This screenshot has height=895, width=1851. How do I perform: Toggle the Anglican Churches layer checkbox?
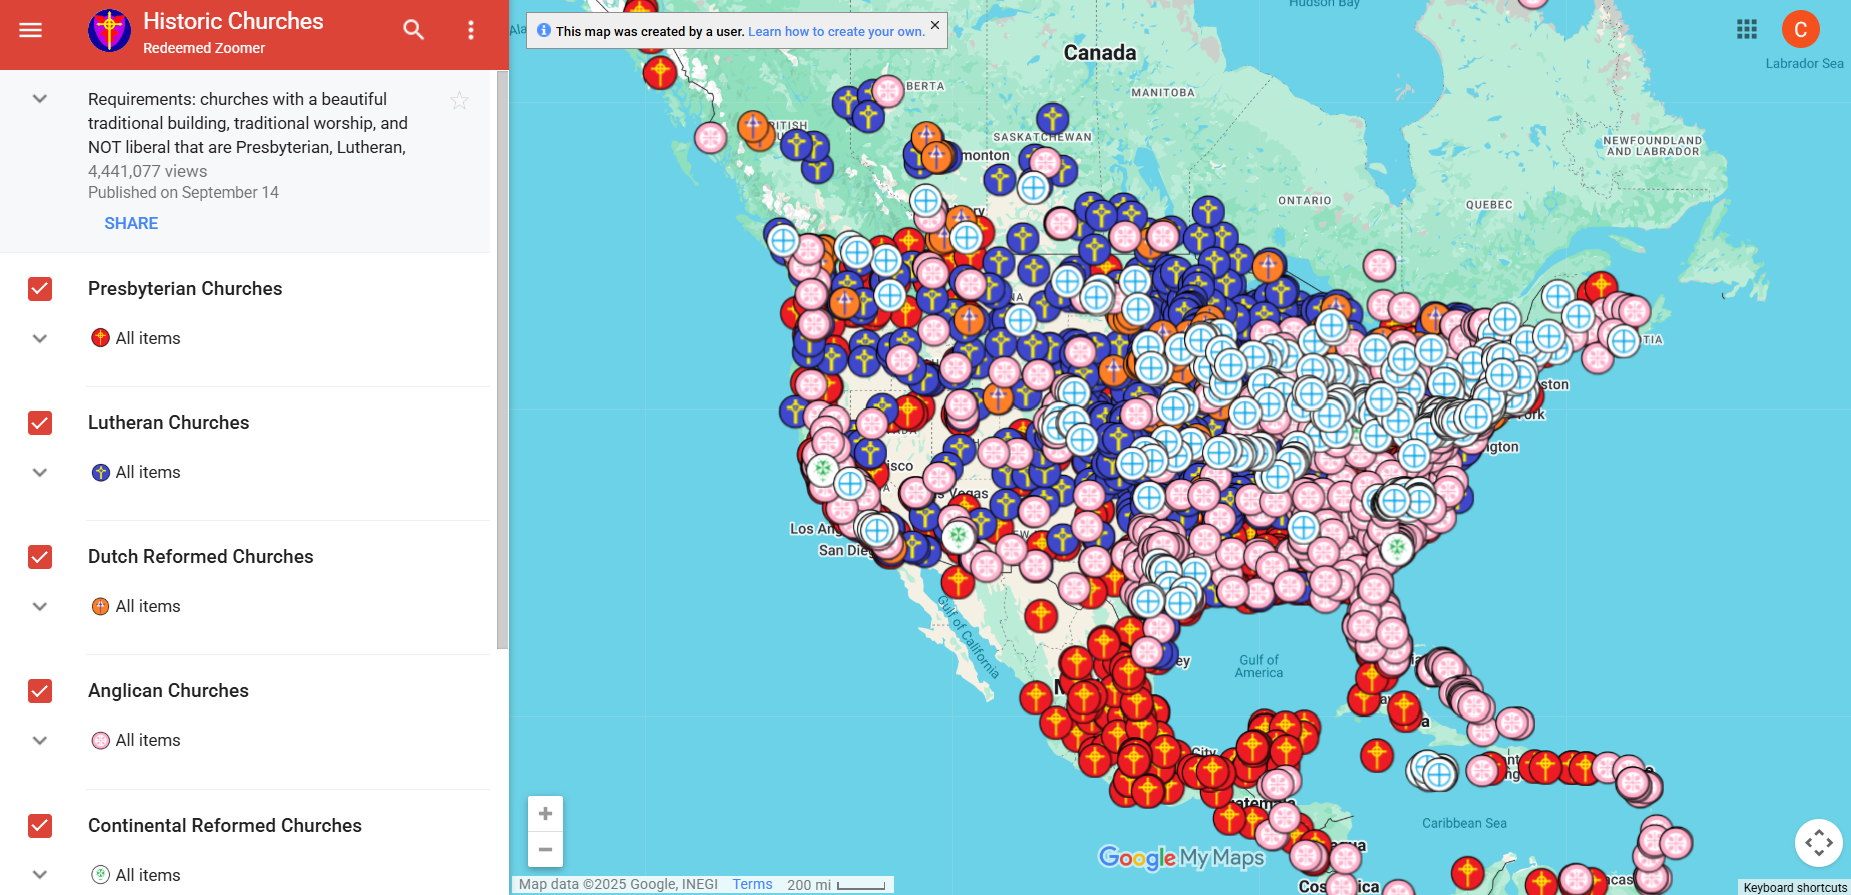click(40, 691)
